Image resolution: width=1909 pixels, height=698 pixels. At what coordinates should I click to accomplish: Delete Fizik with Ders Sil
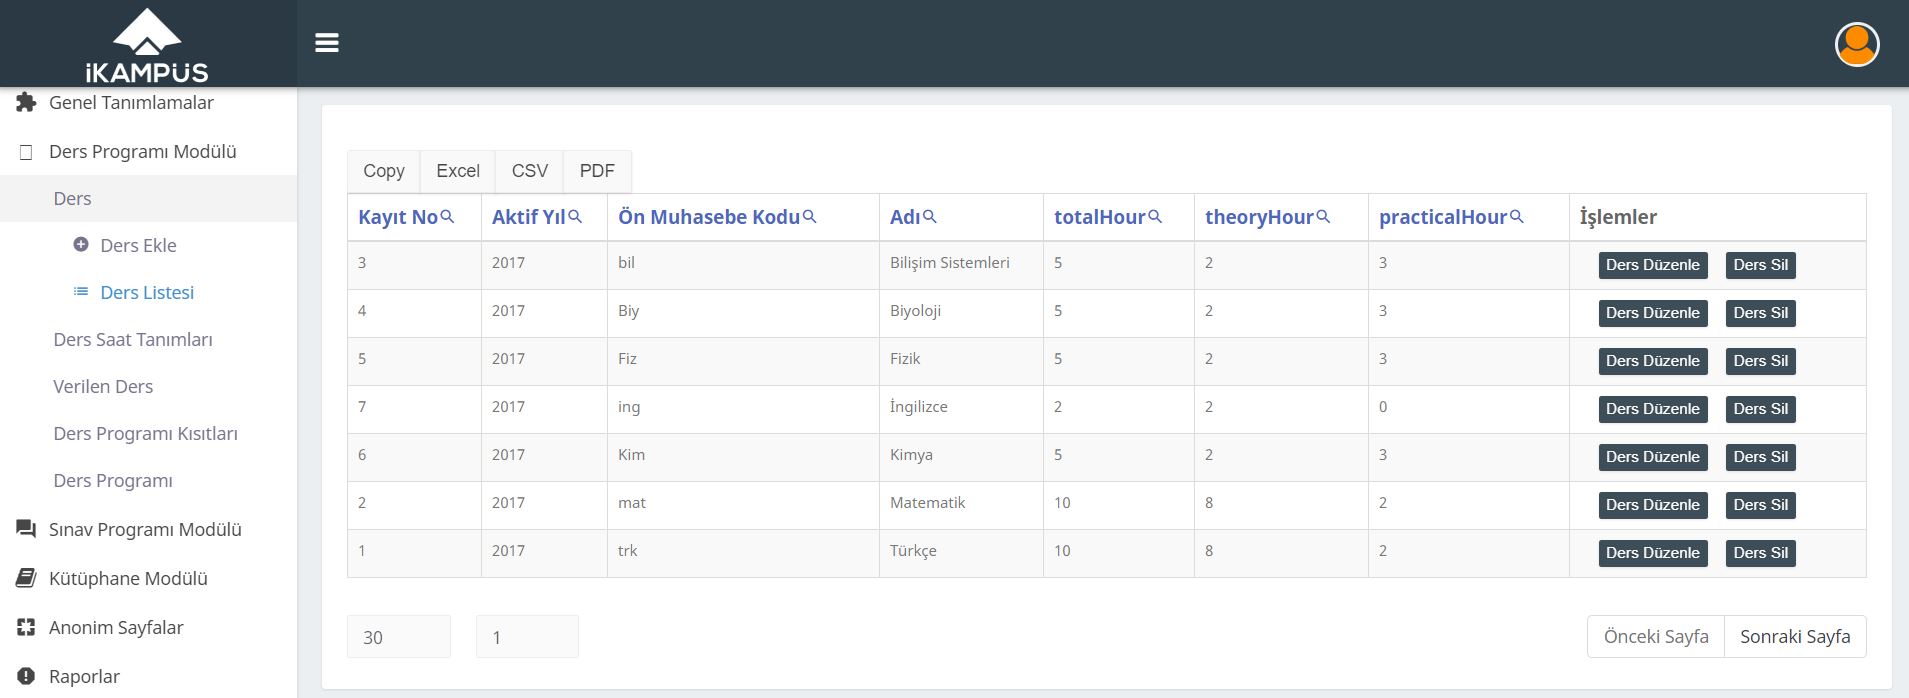(x=1761, y=361)
